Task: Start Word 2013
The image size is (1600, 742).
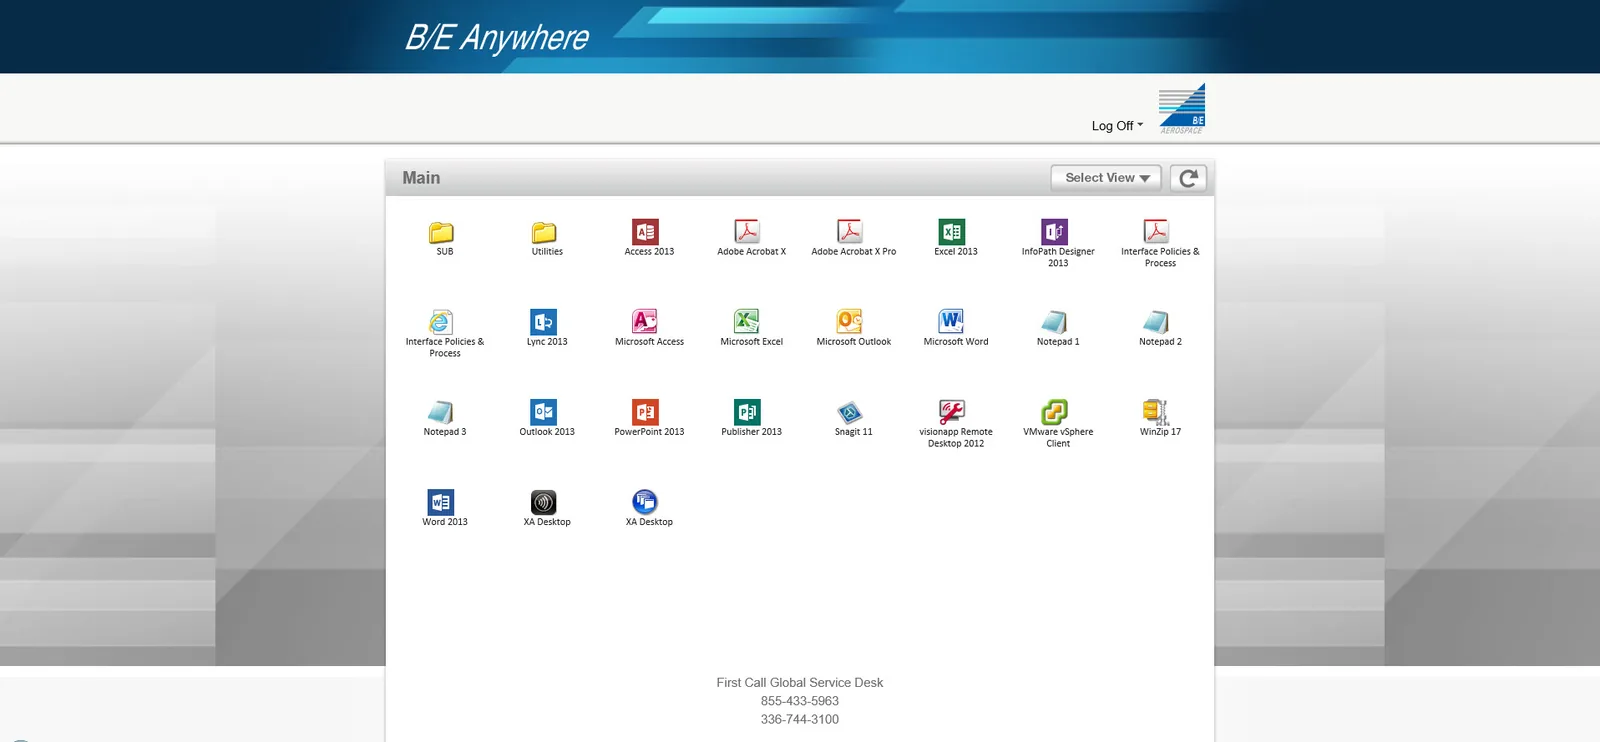Action: click(442, 502)
